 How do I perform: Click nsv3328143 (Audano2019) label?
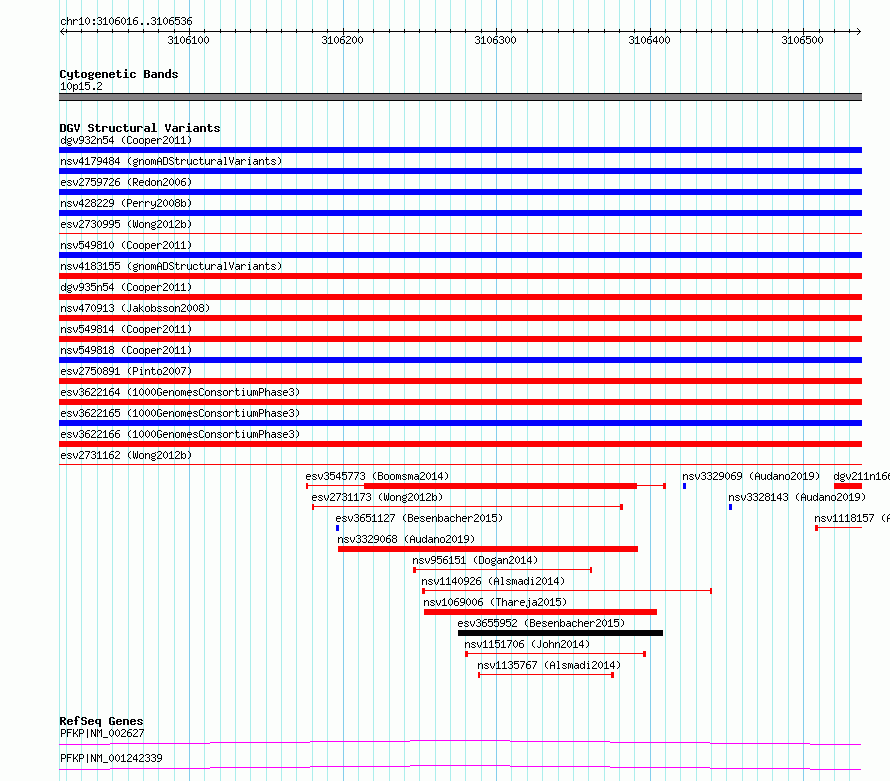(797, 497)
